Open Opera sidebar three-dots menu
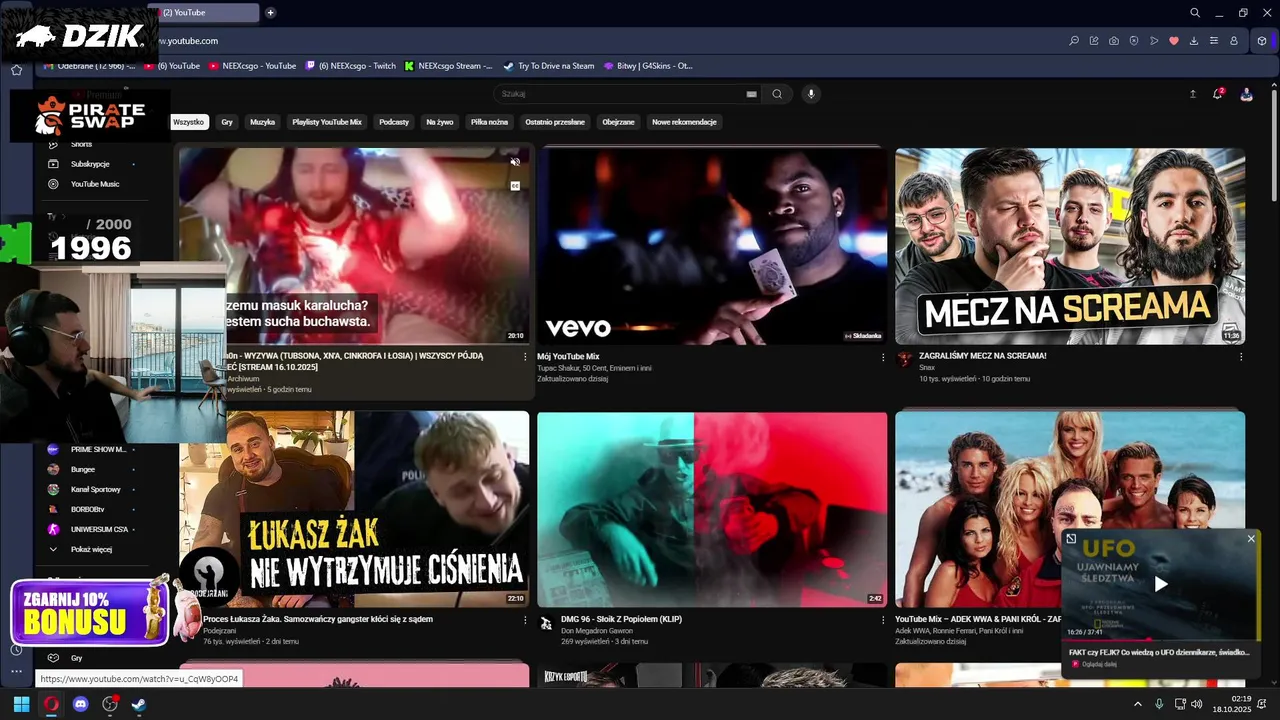Screen dimensions: 1280x720 coord(16,671)
